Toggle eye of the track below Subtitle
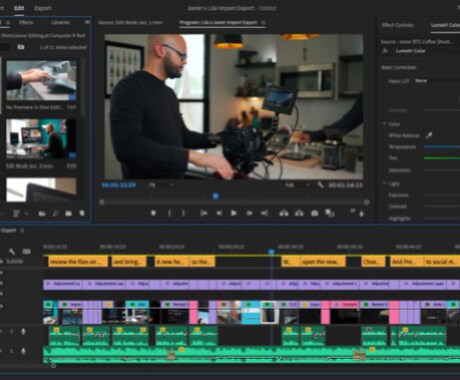This screenshot has height=380, width=460. coord(1,273)
